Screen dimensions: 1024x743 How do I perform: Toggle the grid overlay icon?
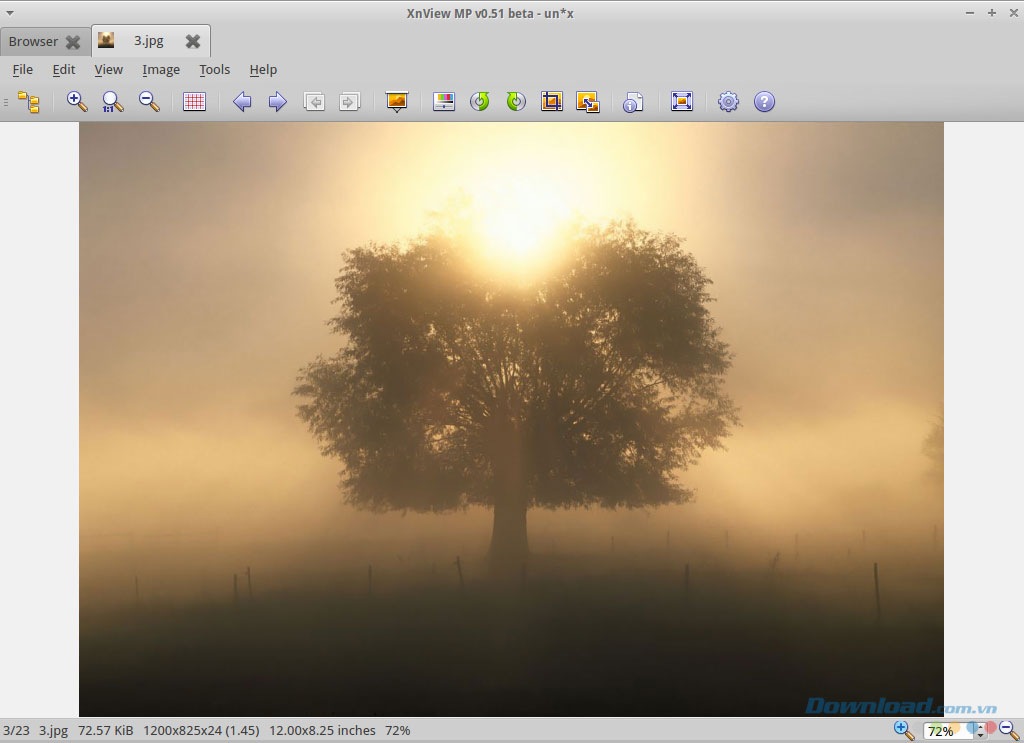[x=195, y=101]
